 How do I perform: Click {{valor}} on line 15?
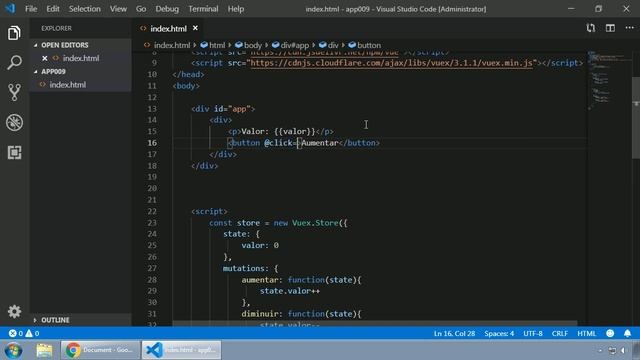(x=295, y=131)
